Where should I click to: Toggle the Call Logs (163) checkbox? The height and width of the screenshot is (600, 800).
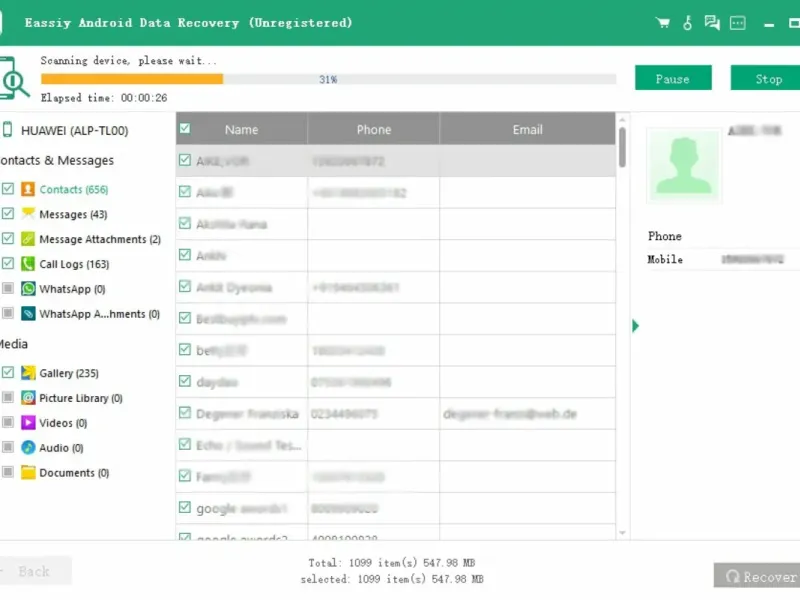[x=8, y=263]
